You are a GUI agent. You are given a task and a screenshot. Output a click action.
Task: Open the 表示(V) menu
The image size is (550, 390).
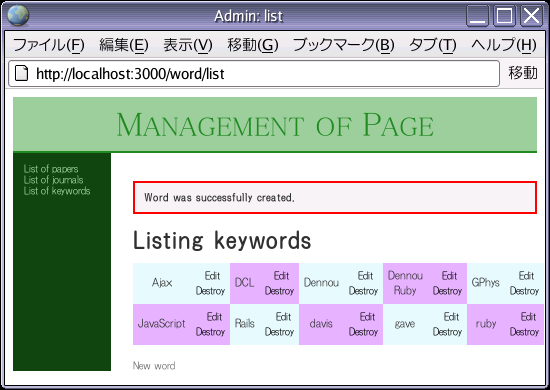click(188, 45)
